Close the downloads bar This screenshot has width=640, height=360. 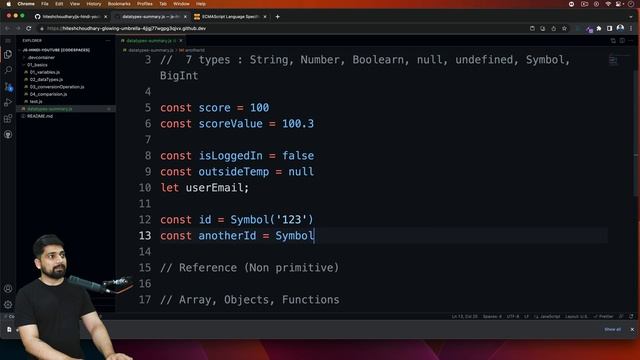tap(632, 329)
